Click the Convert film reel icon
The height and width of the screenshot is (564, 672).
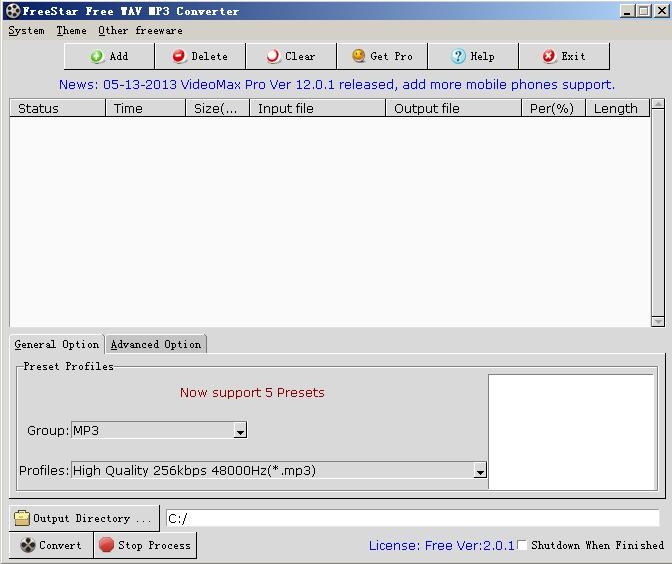tap(28, 545)
